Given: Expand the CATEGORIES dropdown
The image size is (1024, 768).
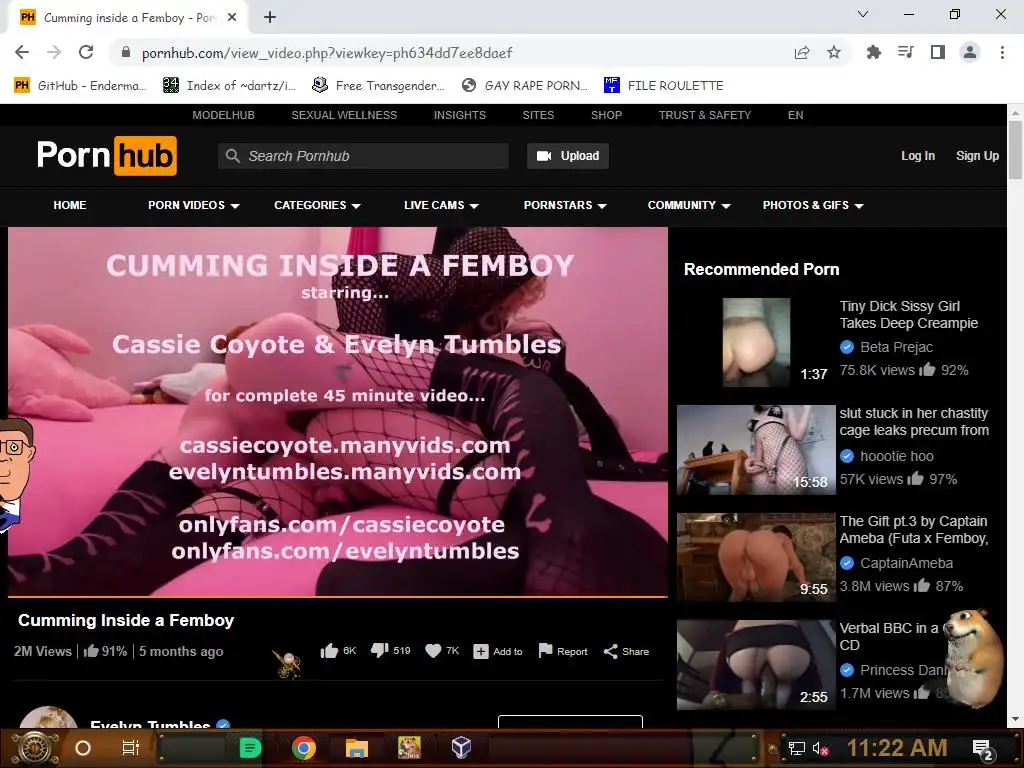Looking at the screenshot, I should (x=317, y=205).
